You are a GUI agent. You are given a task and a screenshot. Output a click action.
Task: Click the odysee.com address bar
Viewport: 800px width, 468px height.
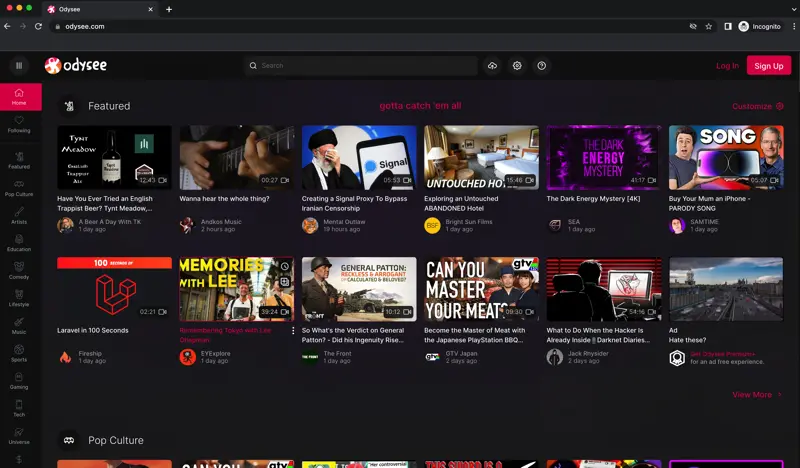[x=367, y=27]
